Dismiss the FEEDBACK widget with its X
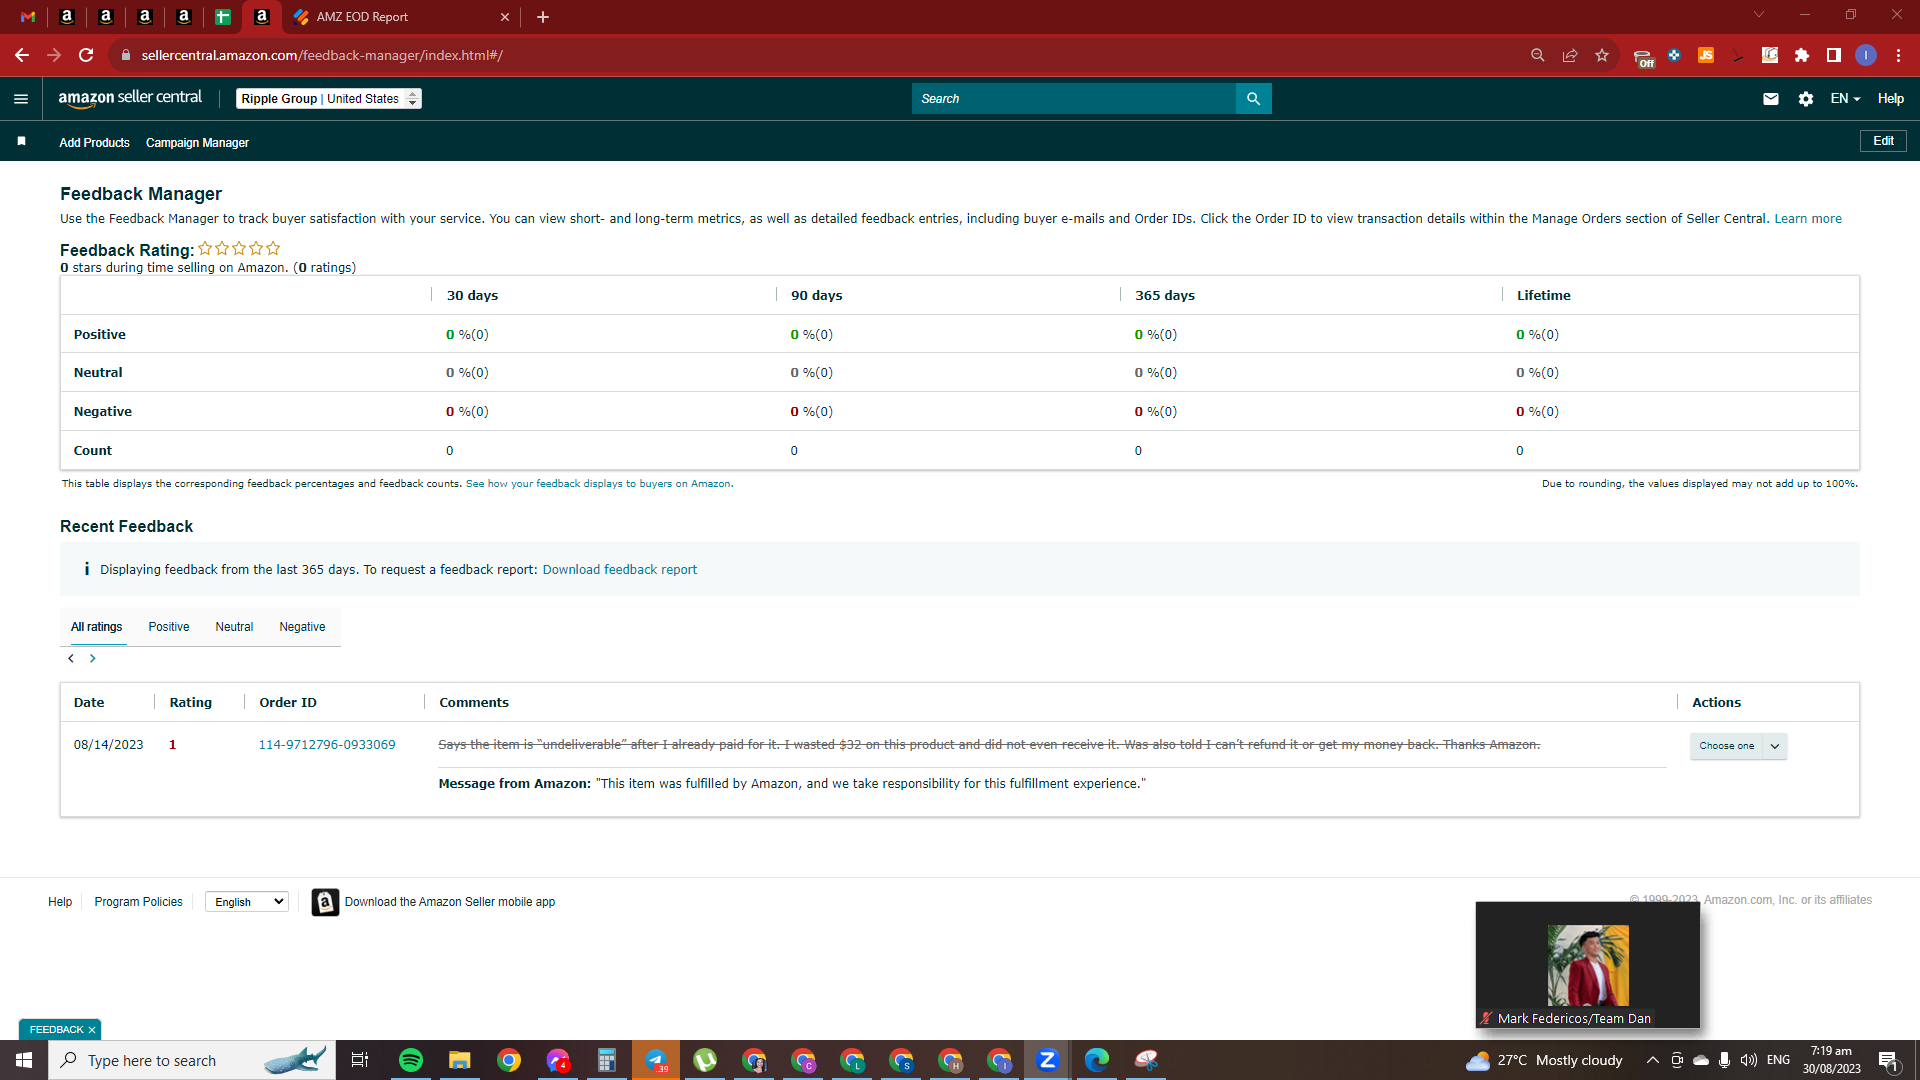Screen dimensions: 1920x1080 tap(92, 1030)
